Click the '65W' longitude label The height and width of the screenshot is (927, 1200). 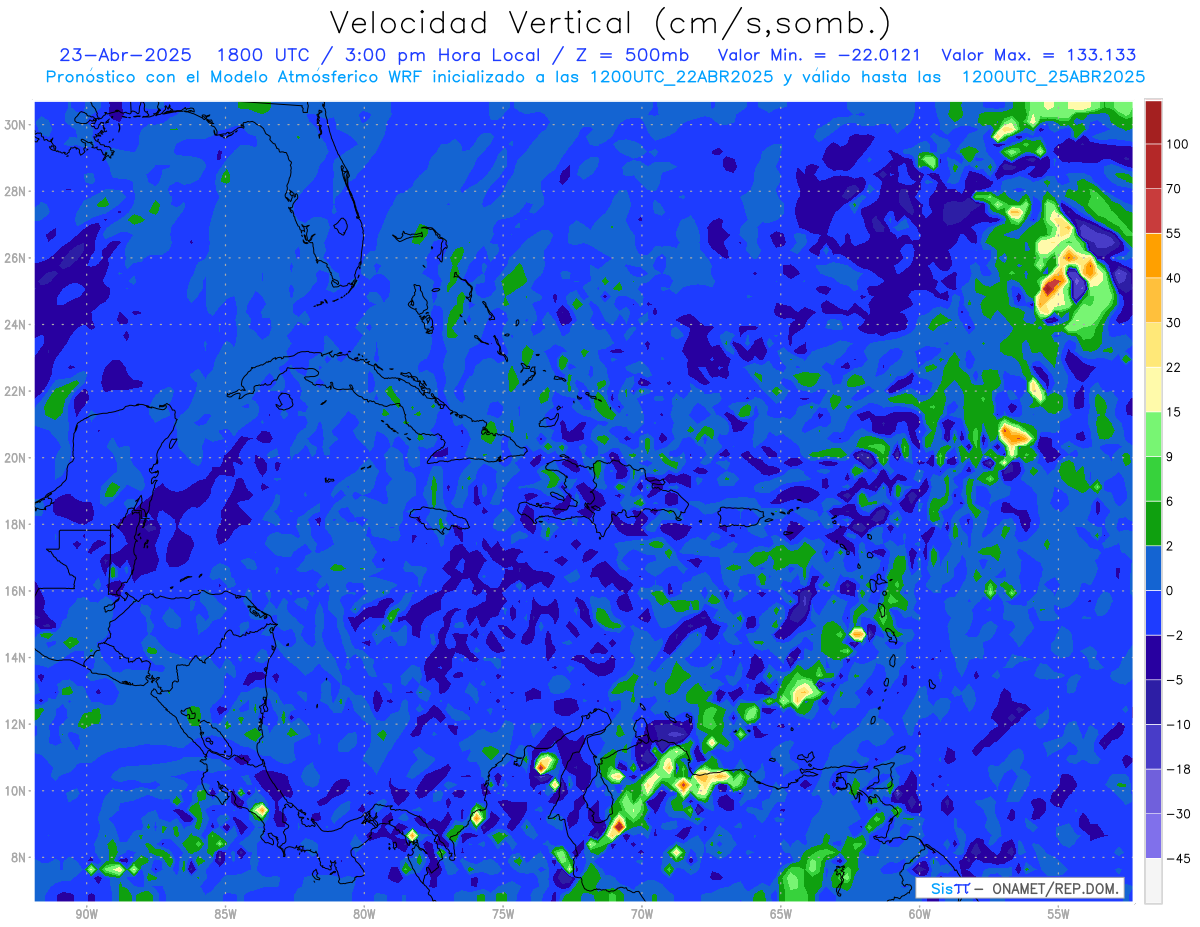781,914
